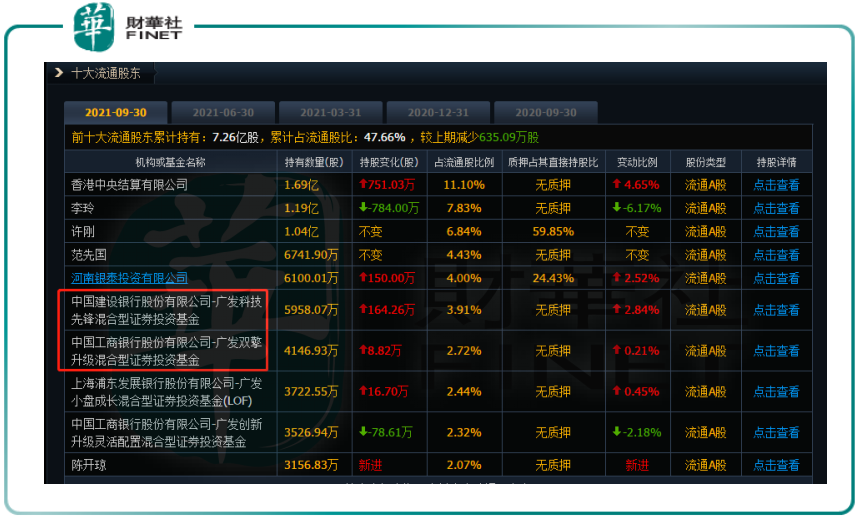Click 点击查看 in the 许刚 row

pos(776,232)
